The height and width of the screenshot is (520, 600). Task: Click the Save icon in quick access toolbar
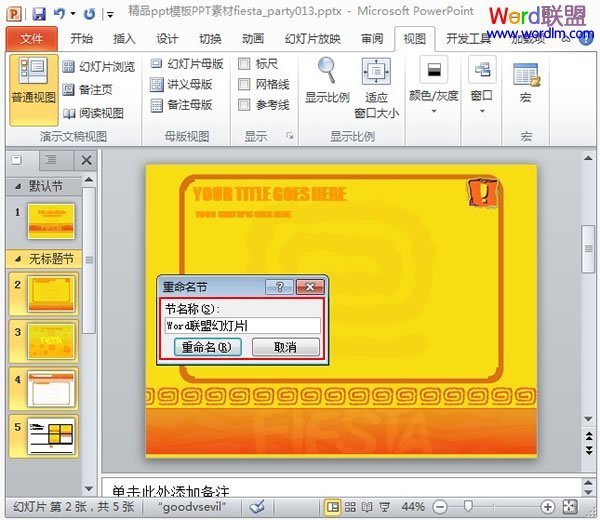[39, 14]
